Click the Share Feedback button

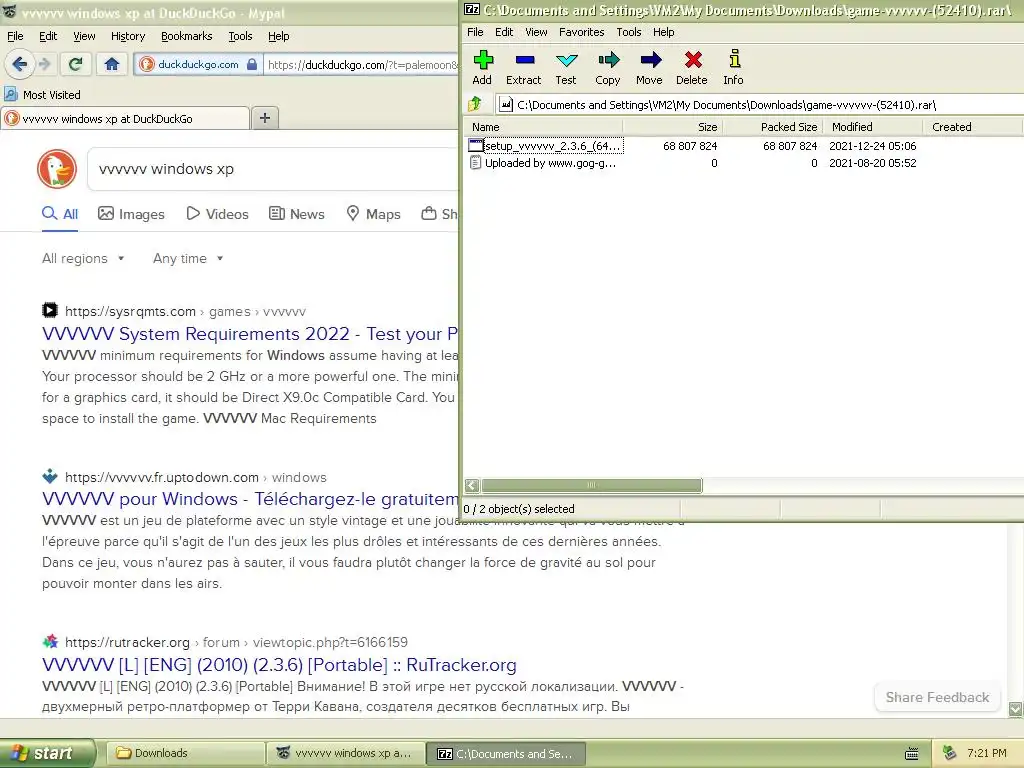937,697
